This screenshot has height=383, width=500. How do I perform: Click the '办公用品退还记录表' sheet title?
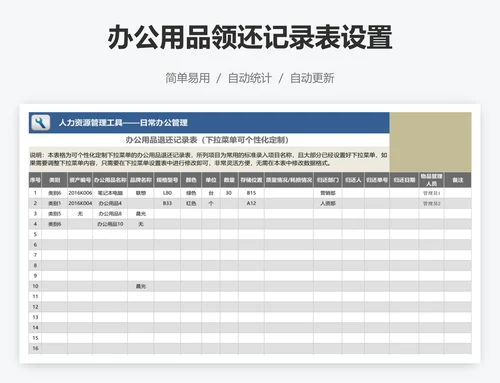pyautogui.click(x=161, y=140)
